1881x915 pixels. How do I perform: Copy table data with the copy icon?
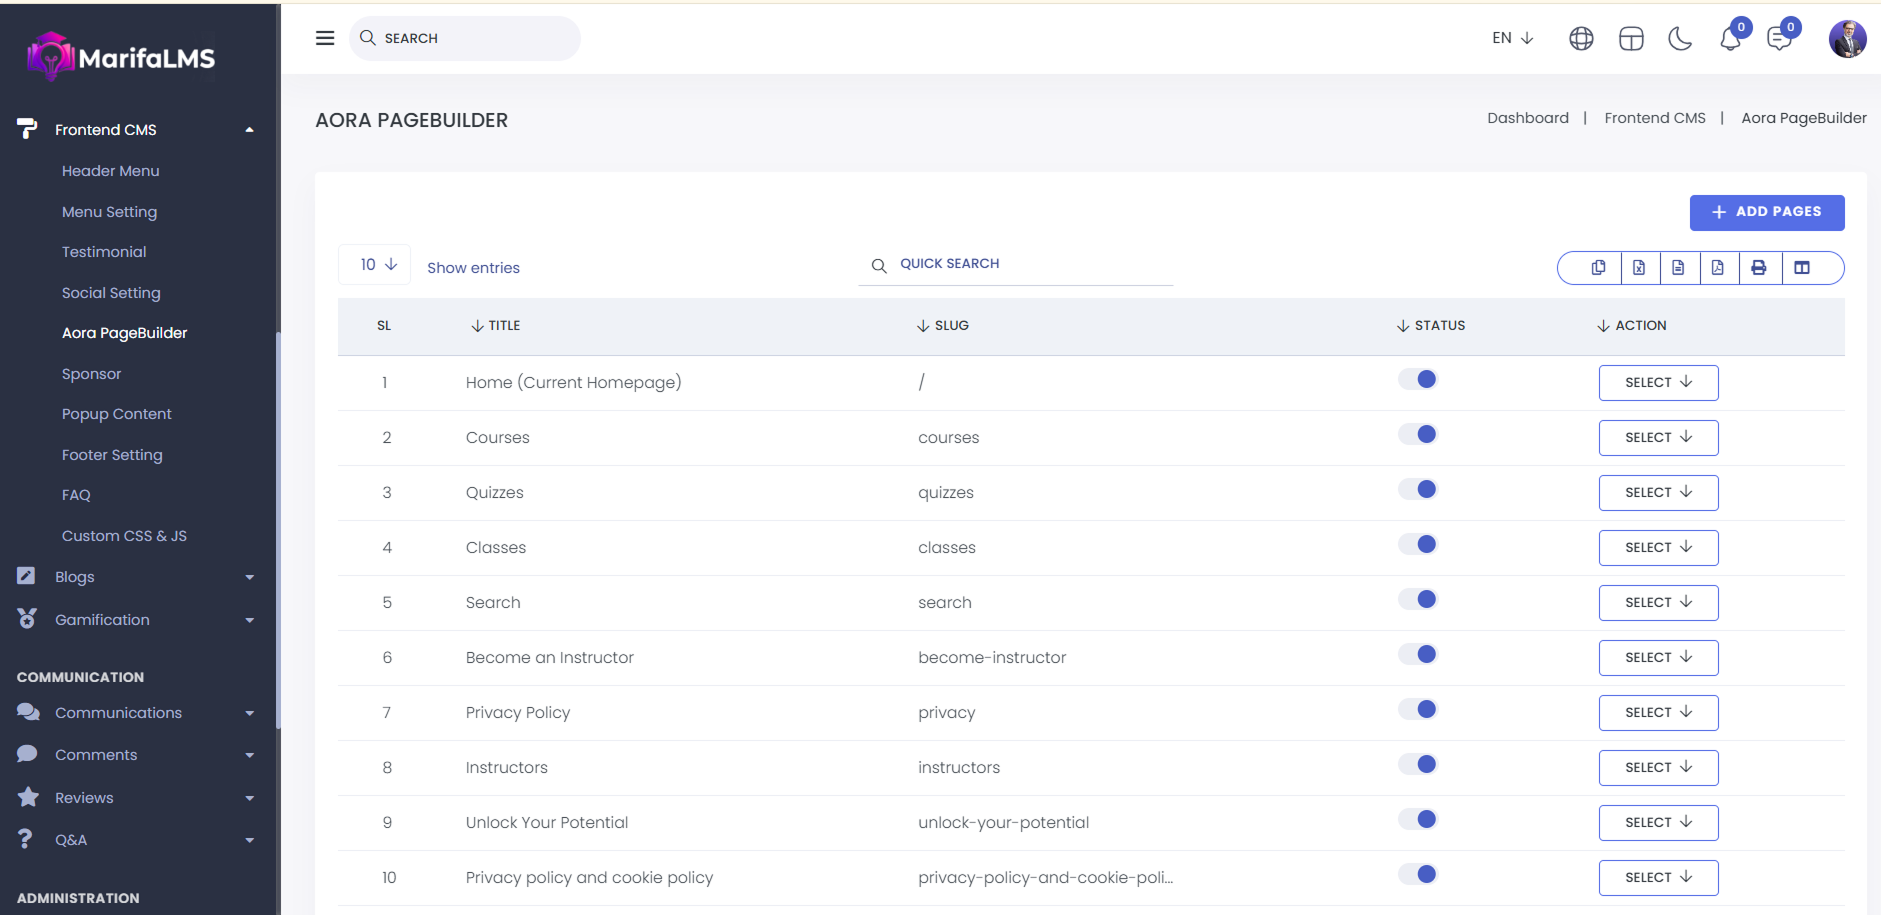(1598, 268)
